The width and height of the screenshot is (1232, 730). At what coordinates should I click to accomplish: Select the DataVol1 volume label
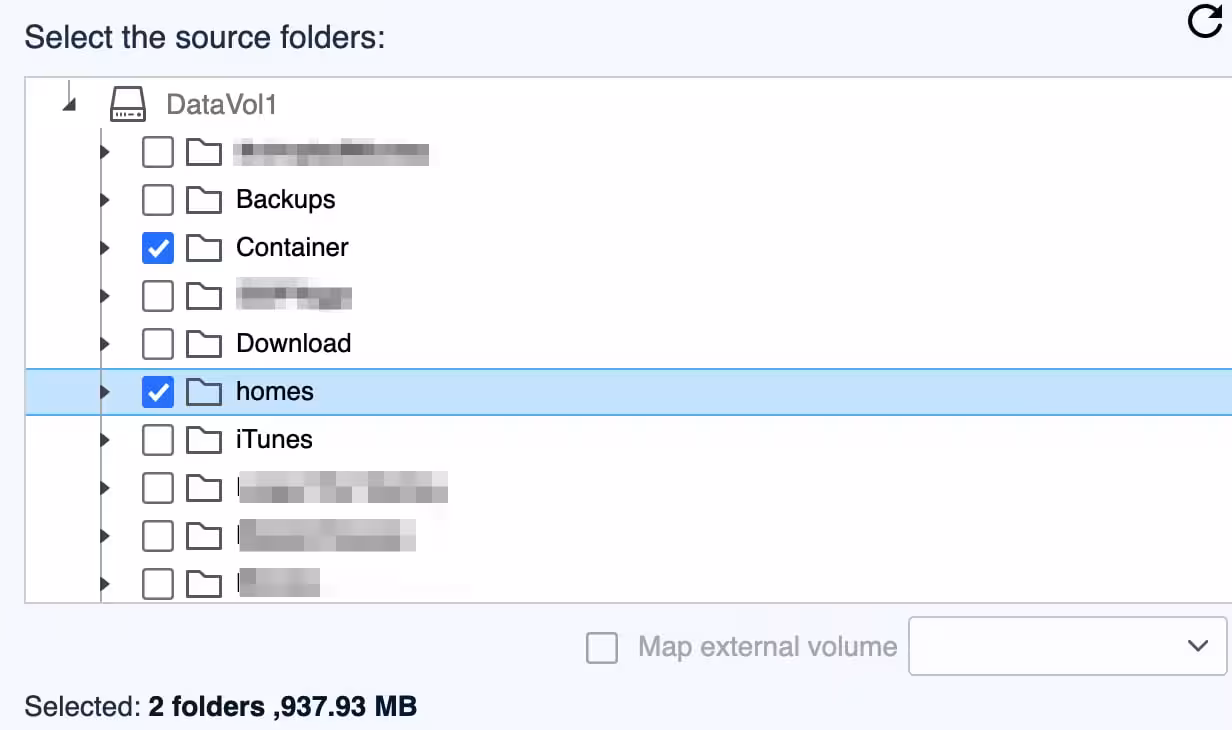click(221, 104)
